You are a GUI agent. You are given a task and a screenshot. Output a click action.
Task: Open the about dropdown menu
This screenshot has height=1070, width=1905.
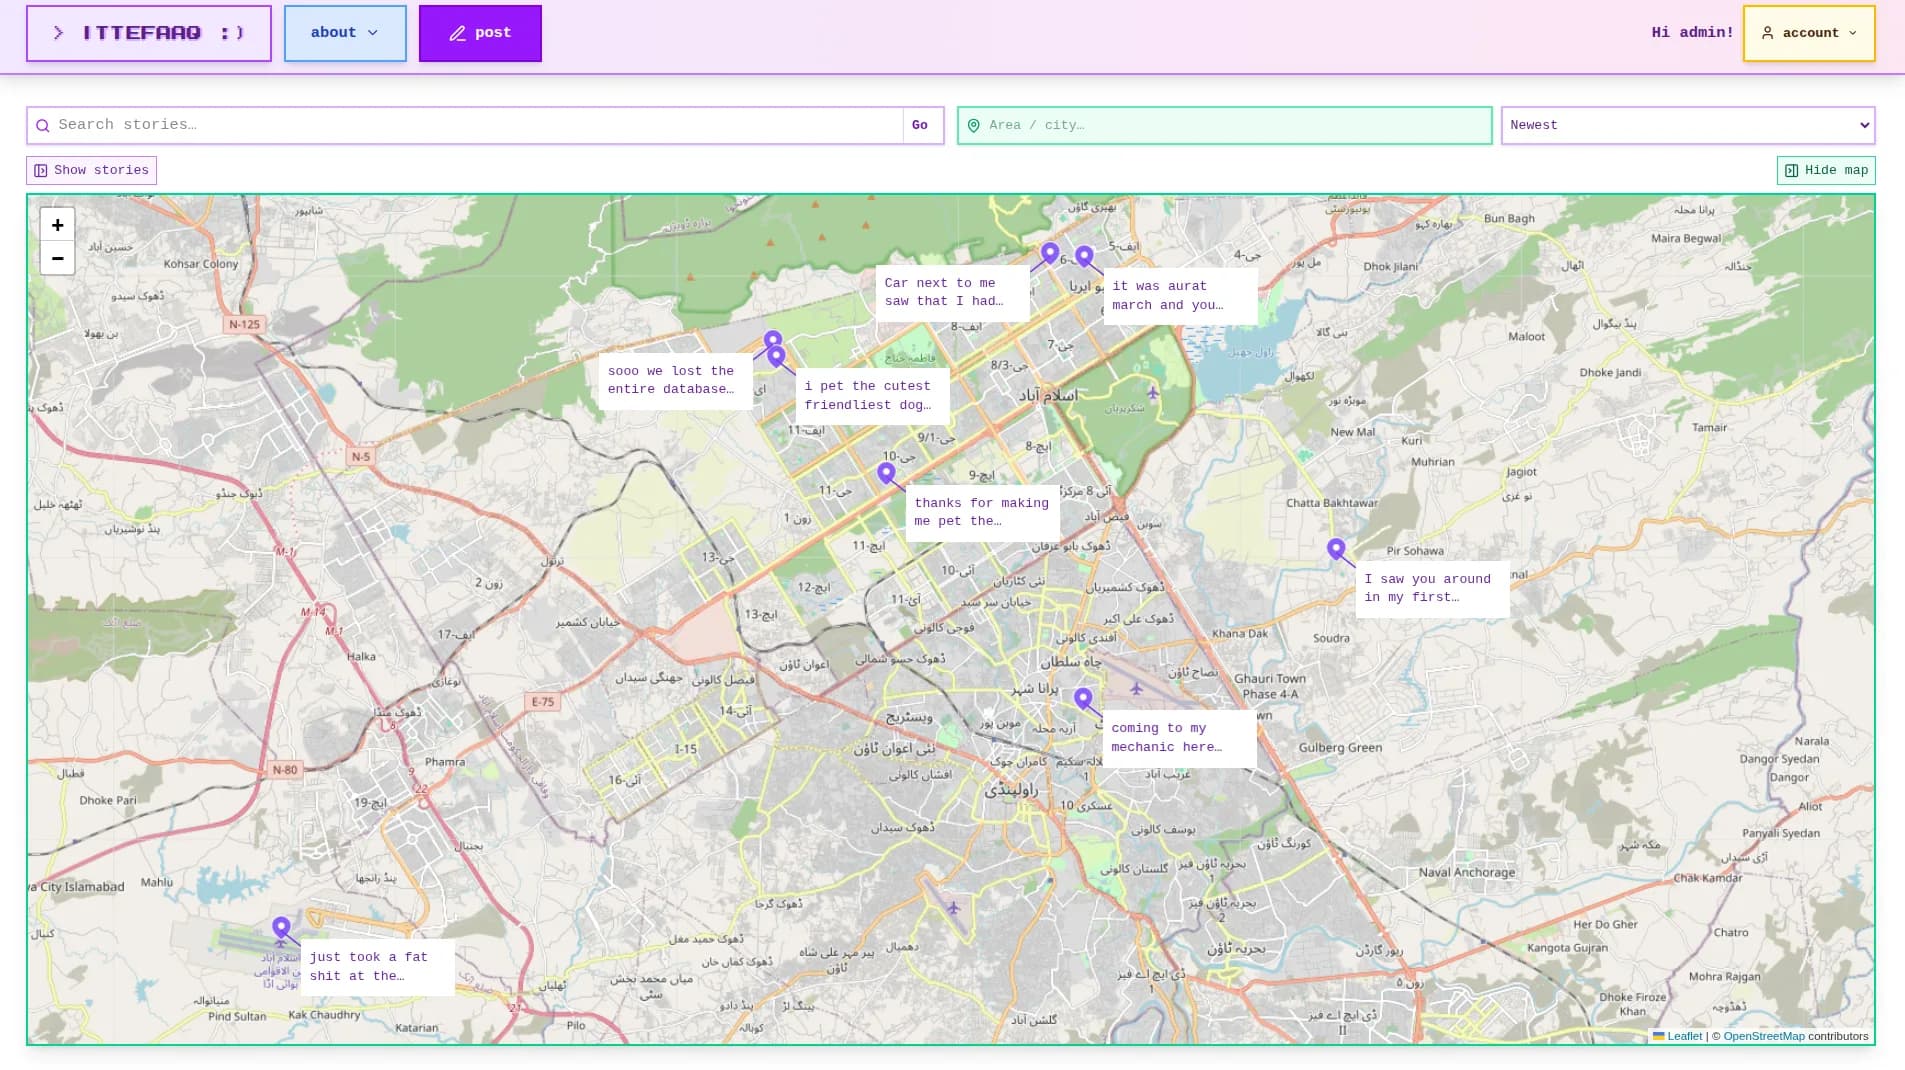(x=345, y=33)
